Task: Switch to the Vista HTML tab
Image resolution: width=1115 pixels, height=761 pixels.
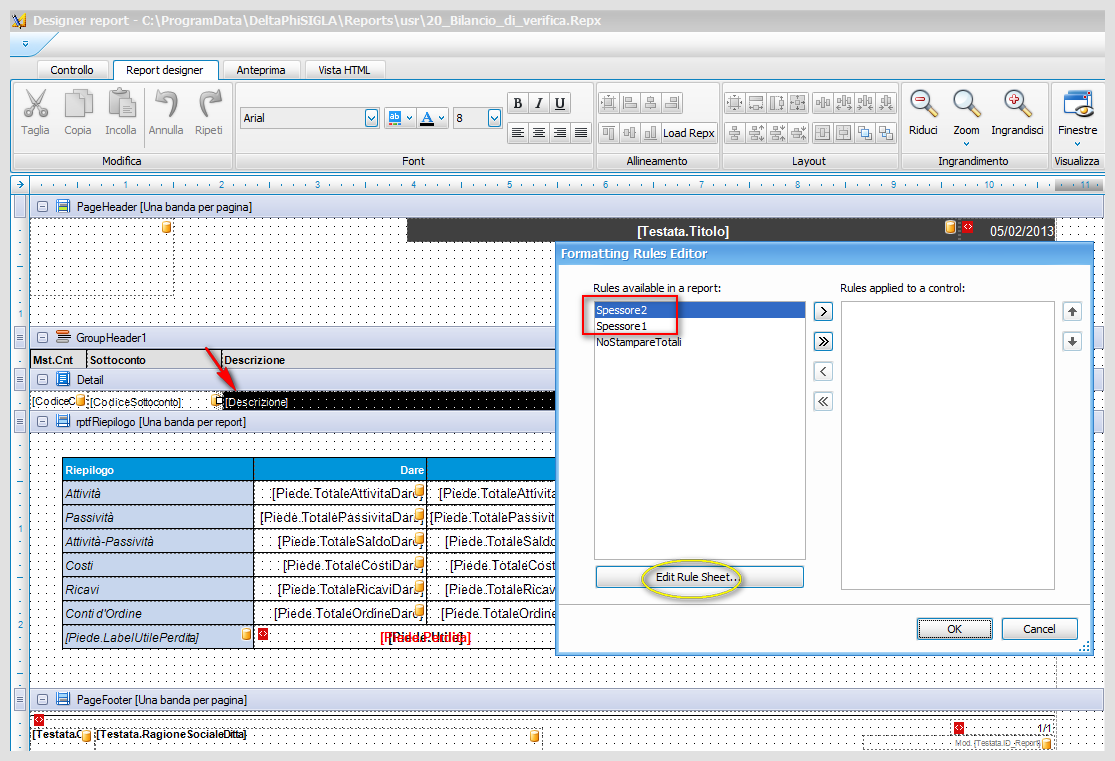Action: click(x=344, y=70)
